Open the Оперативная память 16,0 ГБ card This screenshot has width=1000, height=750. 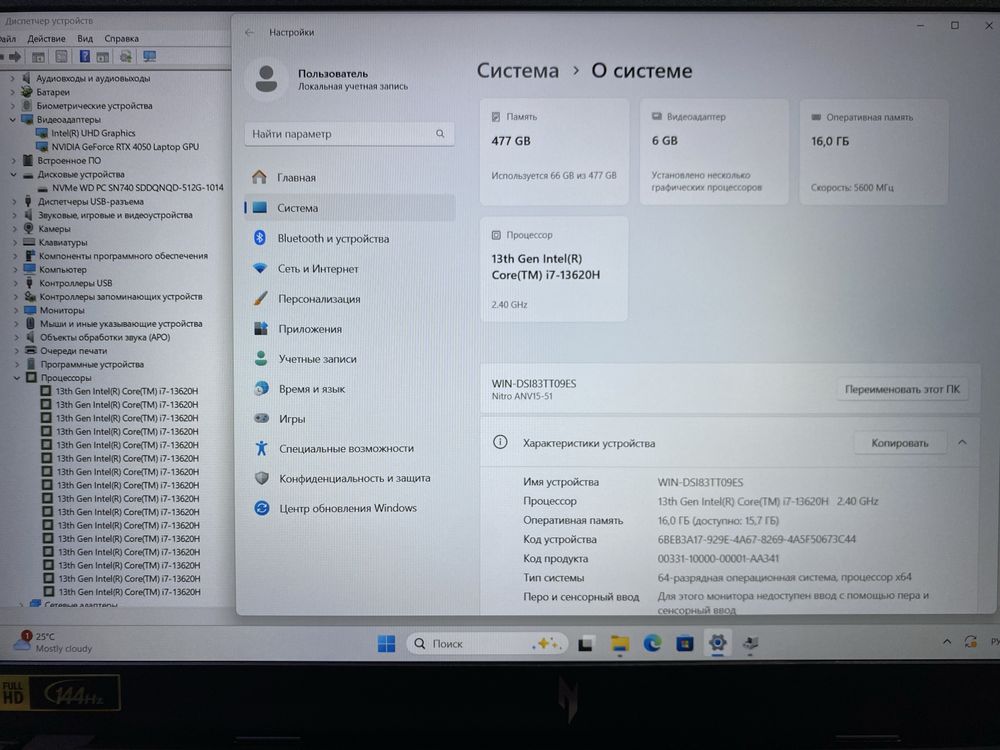pos(873,152)
